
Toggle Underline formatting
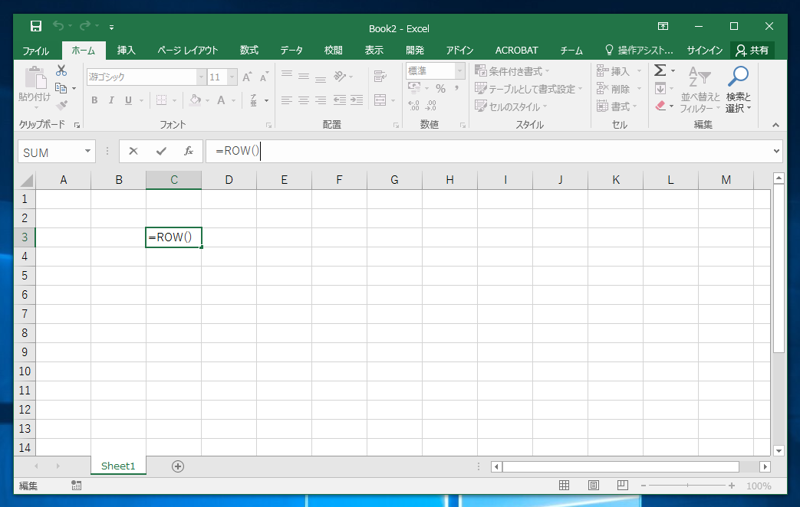pyautogui.click(x=129, y=100)
